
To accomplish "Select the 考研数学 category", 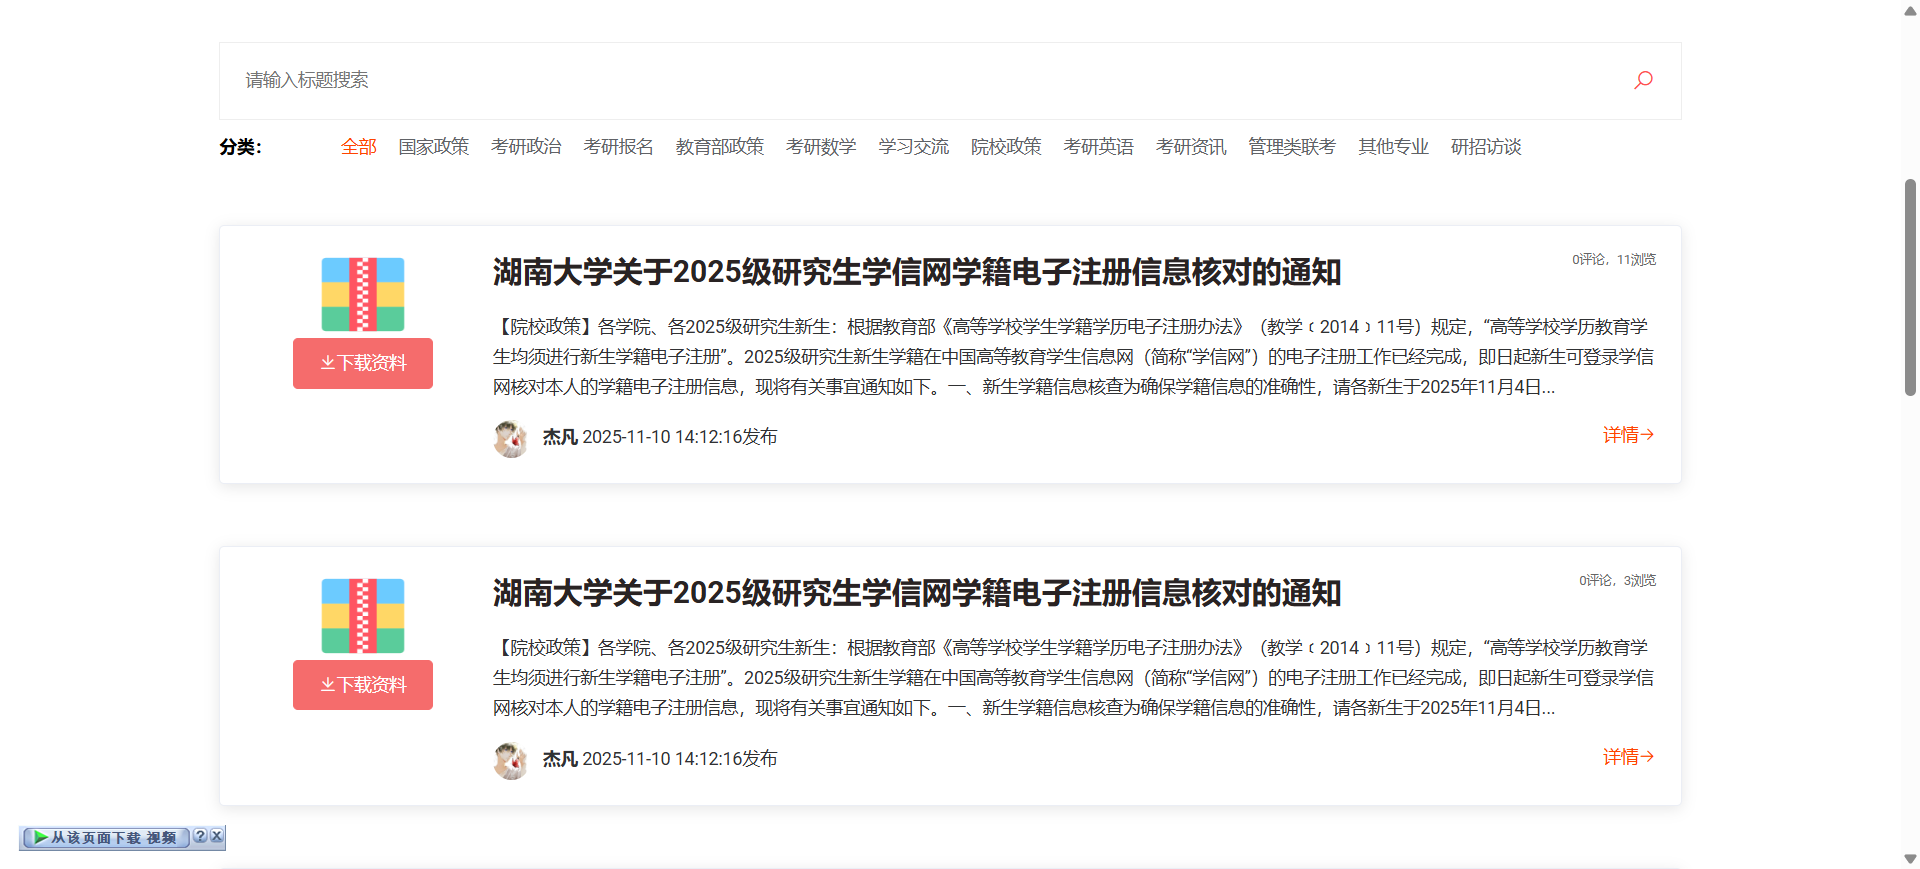I will click(821, 147).
